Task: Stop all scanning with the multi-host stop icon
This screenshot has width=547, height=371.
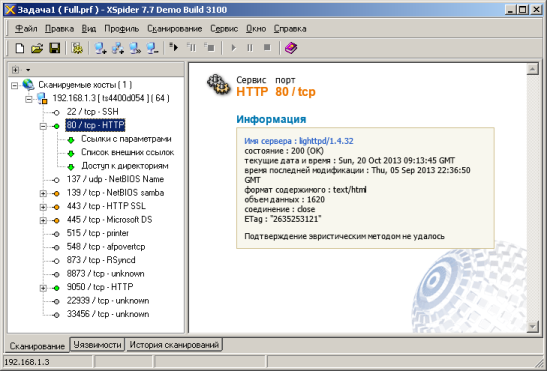Action: [210, 47]
